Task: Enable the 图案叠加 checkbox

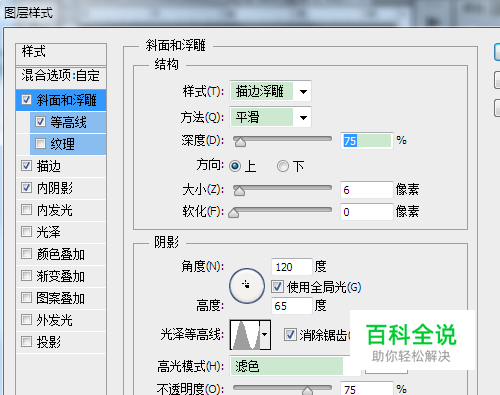Action: (26, 298)
